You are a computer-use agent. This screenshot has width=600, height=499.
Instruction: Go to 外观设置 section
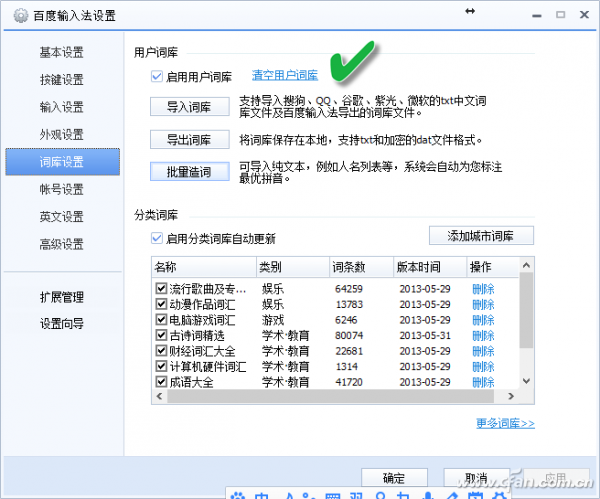point(62,135)
